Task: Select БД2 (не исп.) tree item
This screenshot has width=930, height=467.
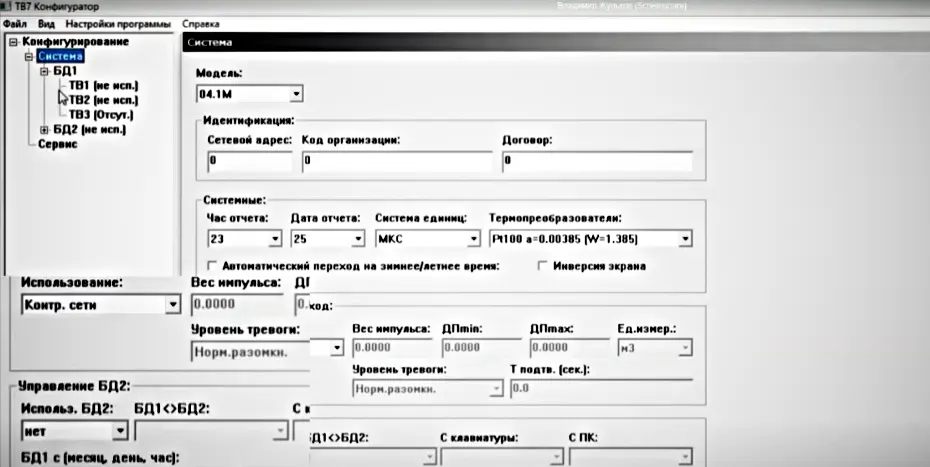Action: point(90,129)
